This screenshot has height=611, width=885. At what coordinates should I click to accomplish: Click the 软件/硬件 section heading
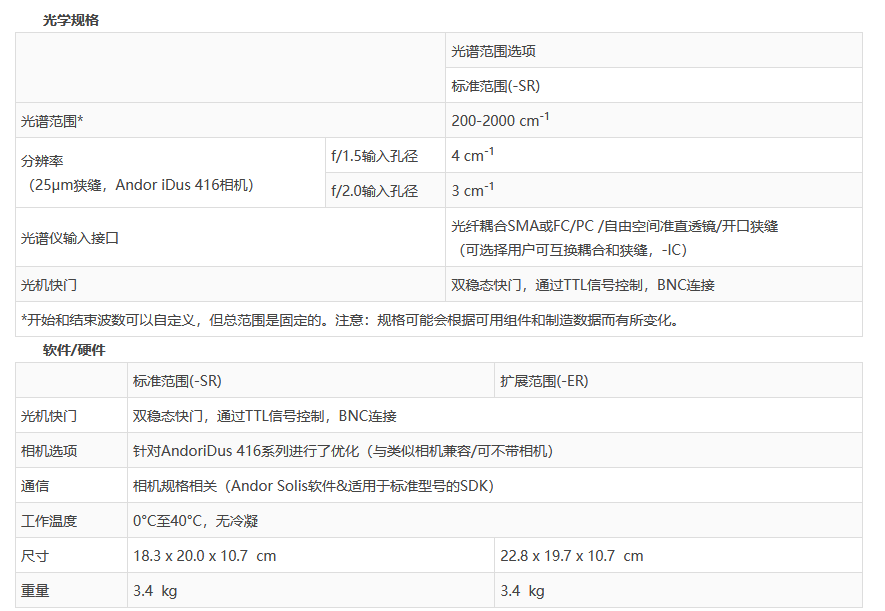73,350
